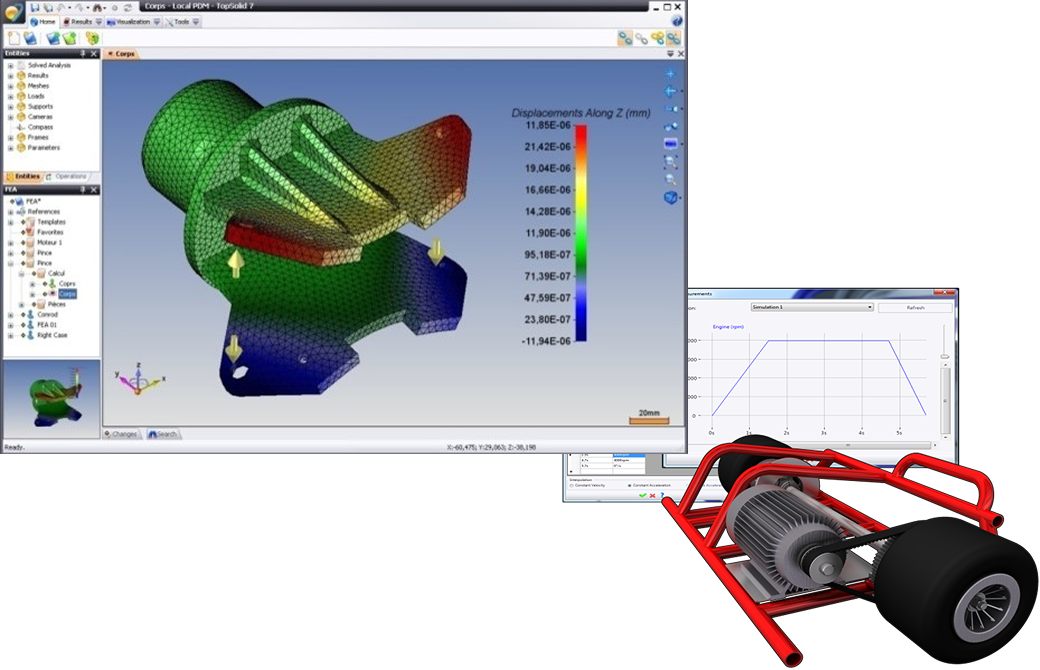Click the left arrow navigation icon in viewport

[671, 91]
